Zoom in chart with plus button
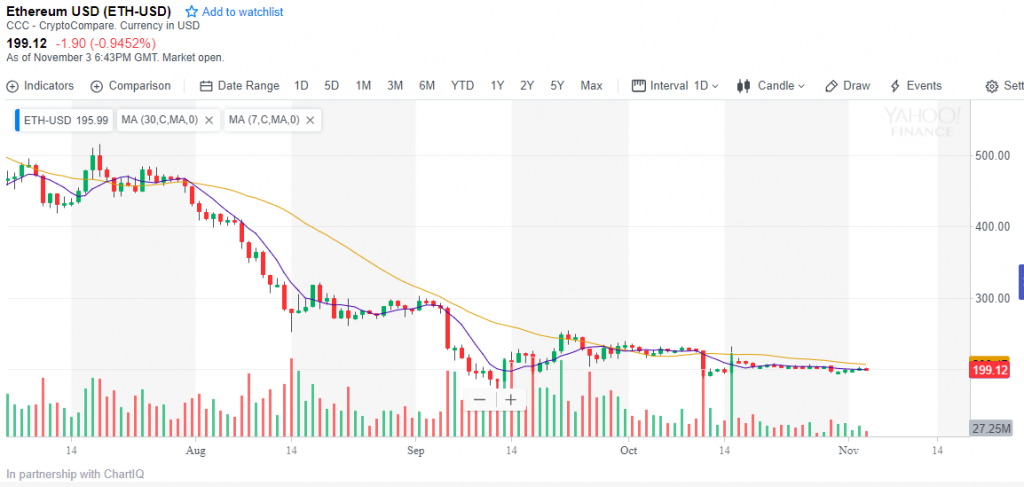This screenshot has height=487, width=1024. [511, 400]
